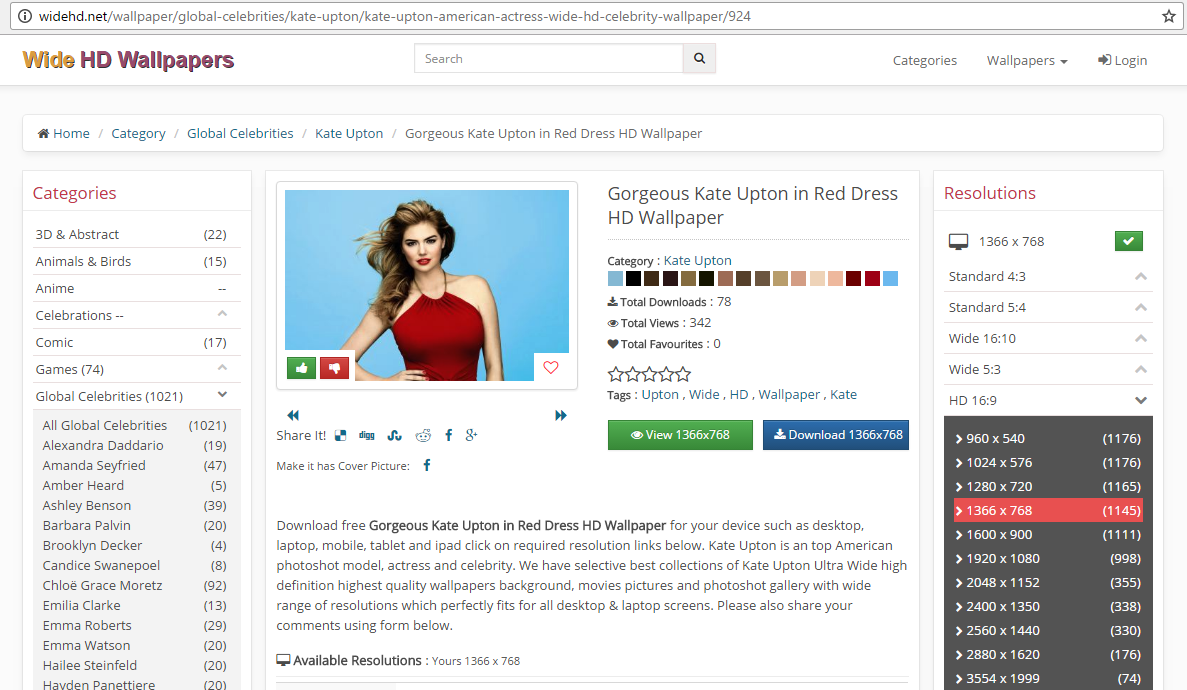This screenshot has height=690, width=1187.
Task: Dislike the wallpaper with thumbs down
Action: 334,368
